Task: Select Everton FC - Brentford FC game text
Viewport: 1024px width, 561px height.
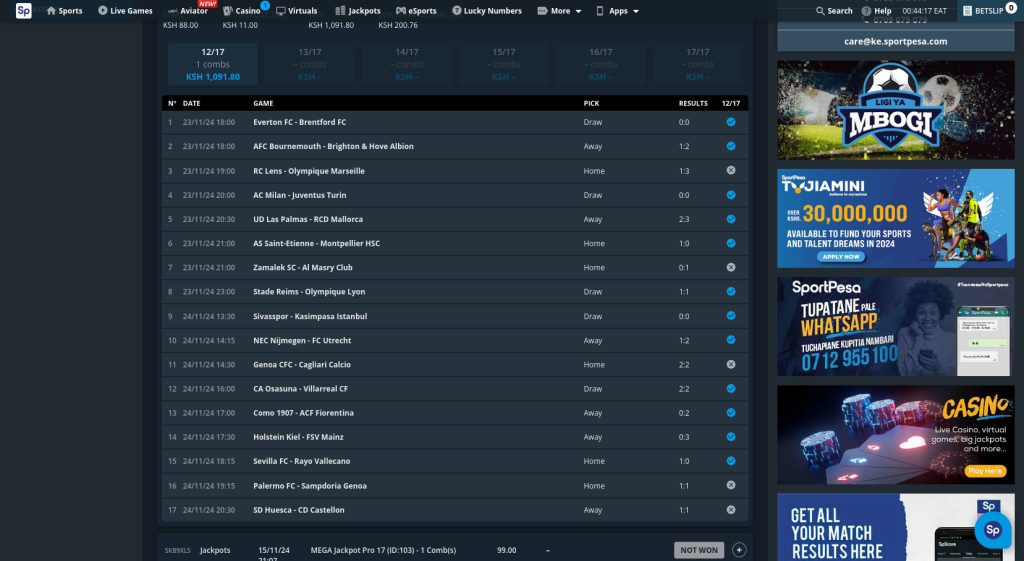Action: pos(300,122)
